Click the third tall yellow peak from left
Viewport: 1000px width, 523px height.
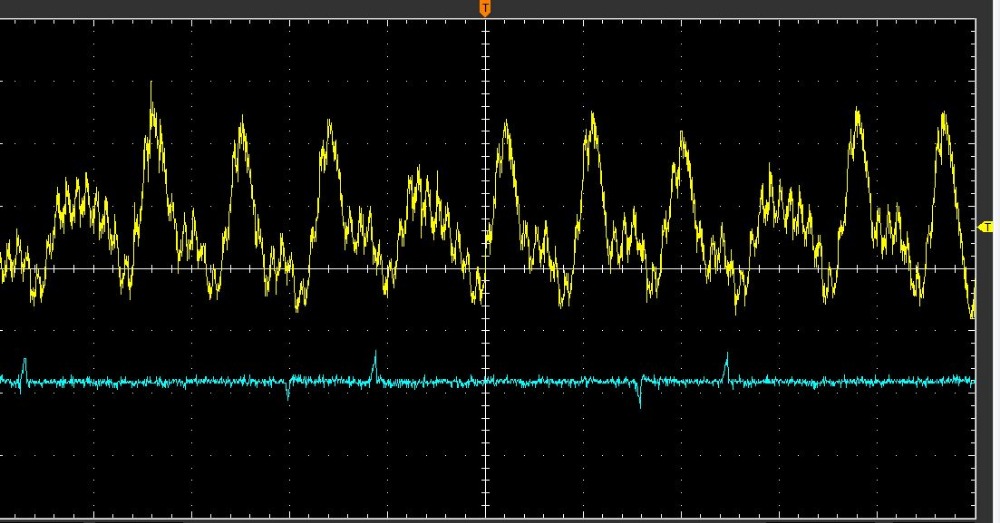click(x=327, y=125)
